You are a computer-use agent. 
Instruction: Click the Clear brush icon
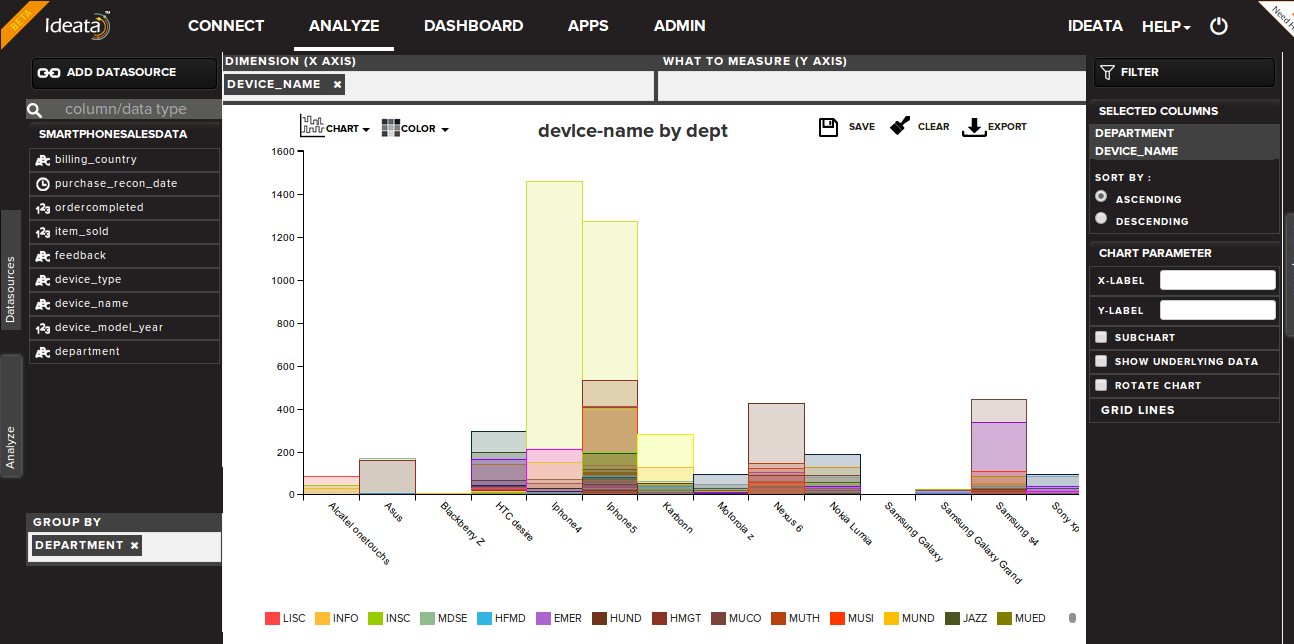point(900,125)
